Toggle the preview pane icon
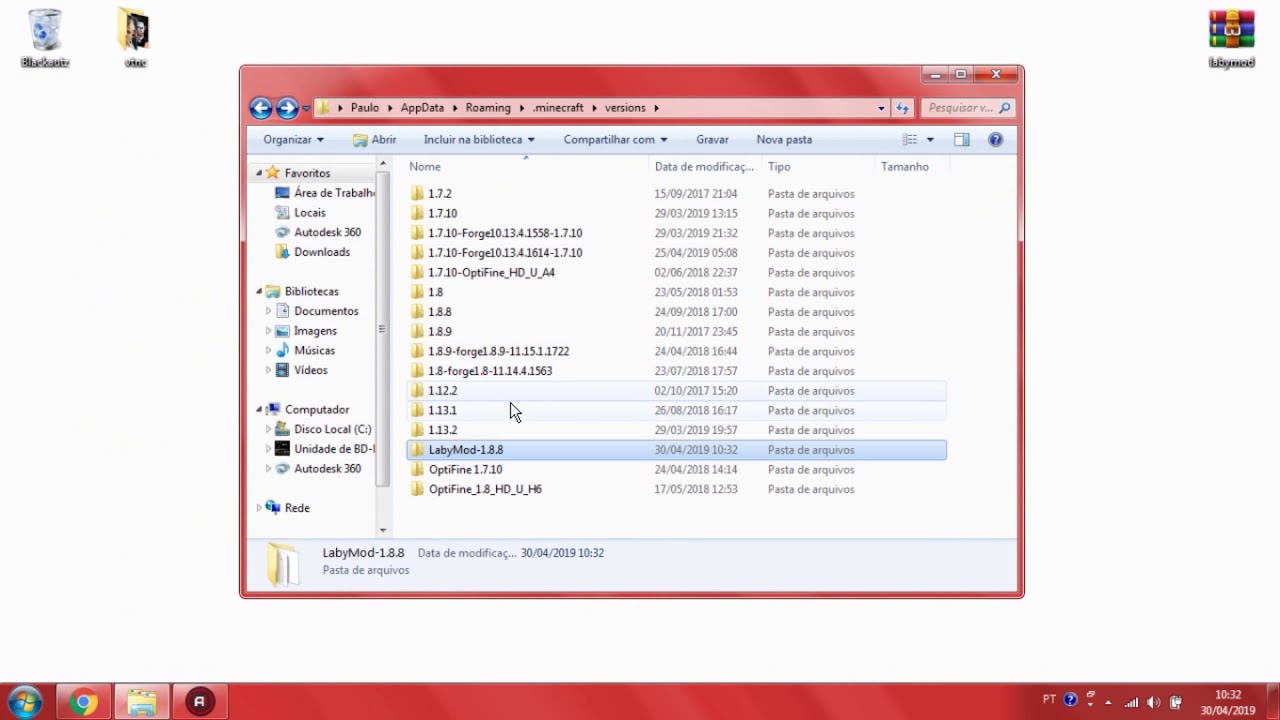Viewport: 1280px width, 720px height. [962, 140]
